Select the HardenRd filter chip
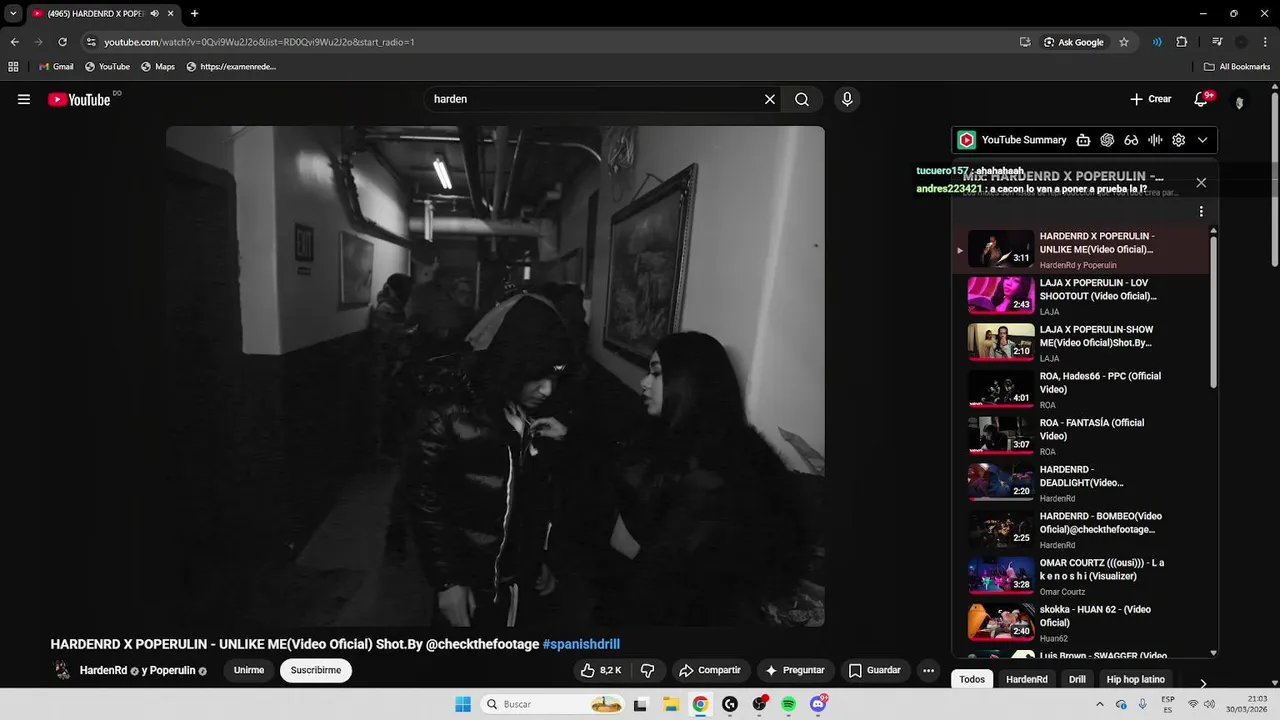The image size is (1280, 720). pos(1027,680)
